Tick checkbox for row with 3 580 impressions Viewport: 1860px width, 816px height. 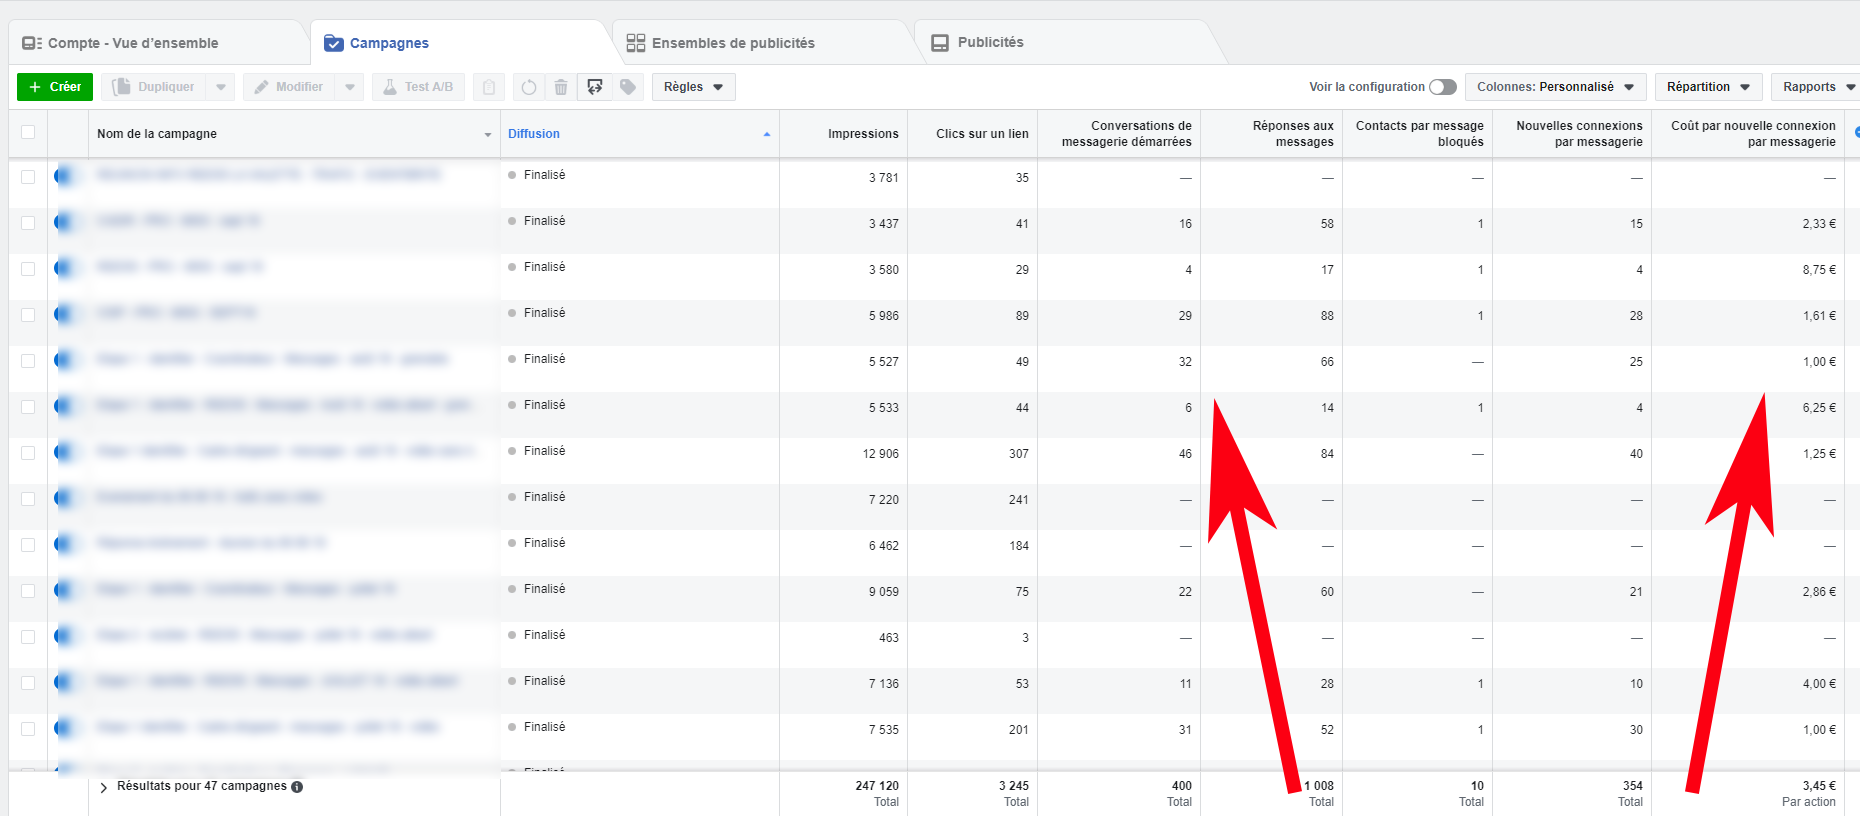pos(28,269)
